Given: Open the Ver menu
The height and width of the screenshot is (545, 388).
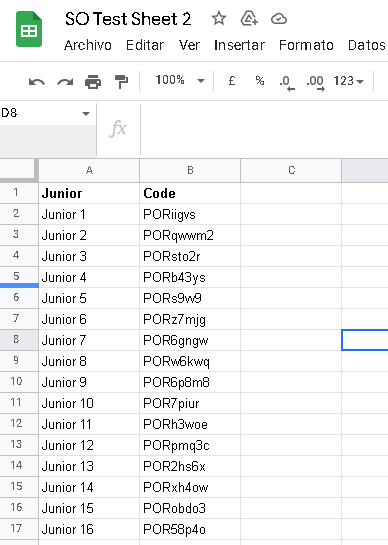Looking at the screenshot, I should click(x=189, y=45).
